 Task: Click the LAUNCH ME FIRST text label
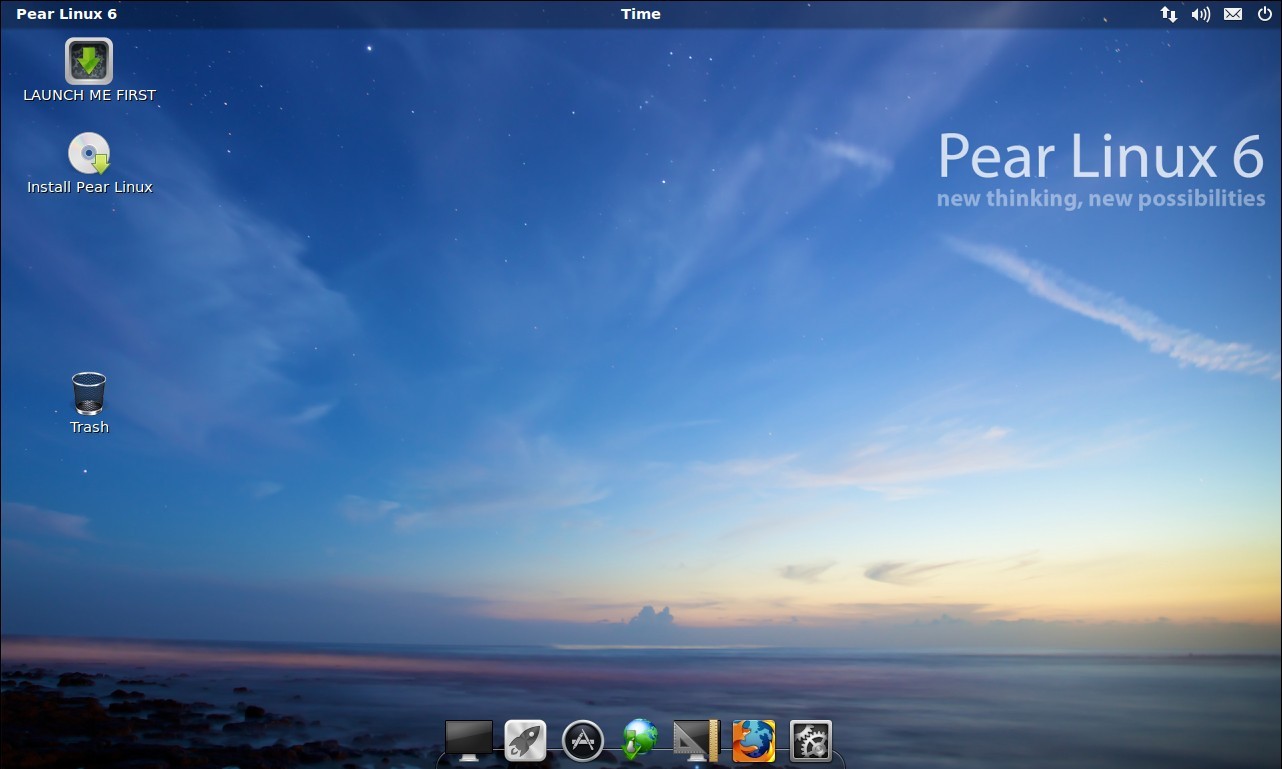pos(90,95)
